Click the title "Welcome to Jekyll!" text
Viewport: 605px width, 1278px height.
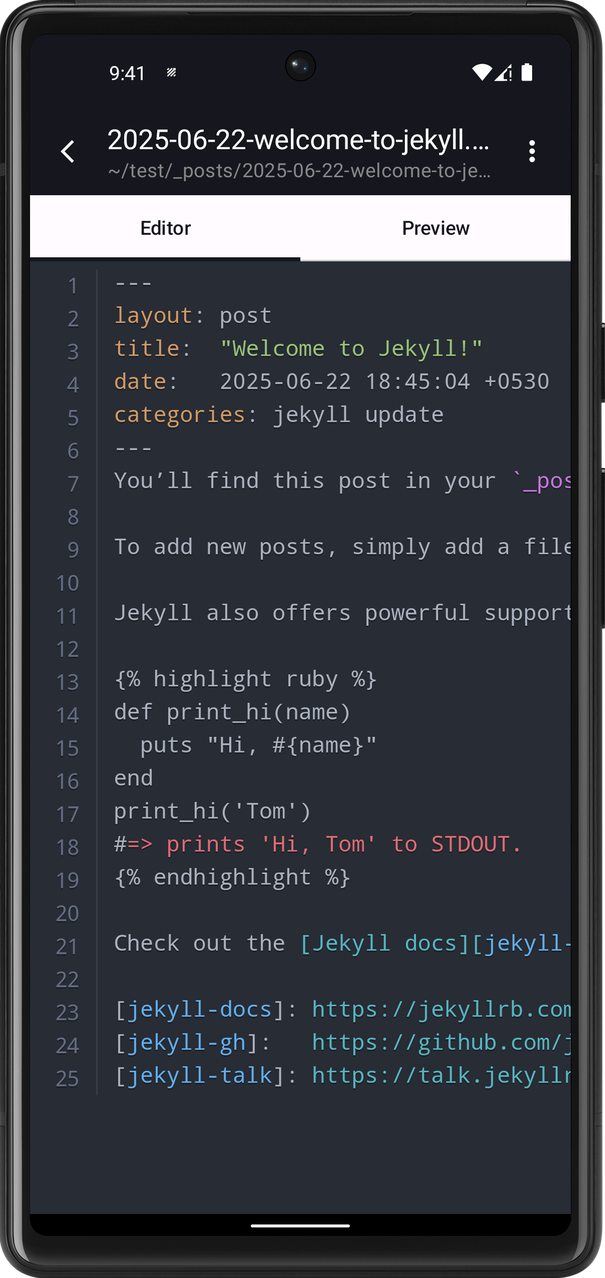click(x=351, y=349)
